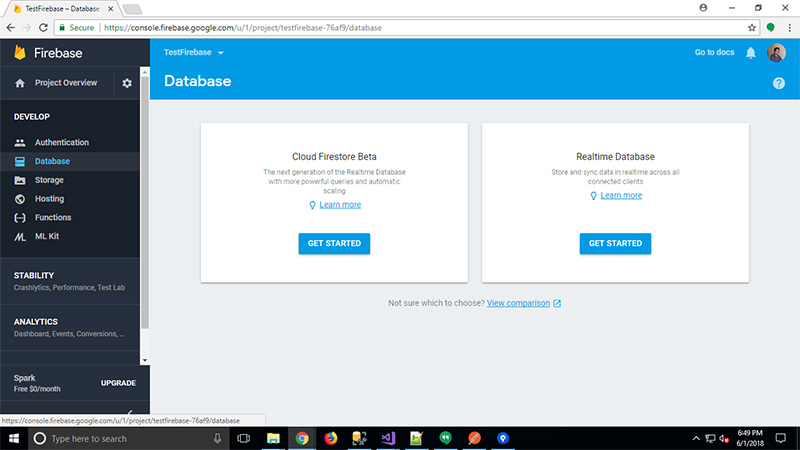The width and height of the screenshot is (800, 450).
Task: Select Database in the Develop menu
Action: [x=52, y=161]
